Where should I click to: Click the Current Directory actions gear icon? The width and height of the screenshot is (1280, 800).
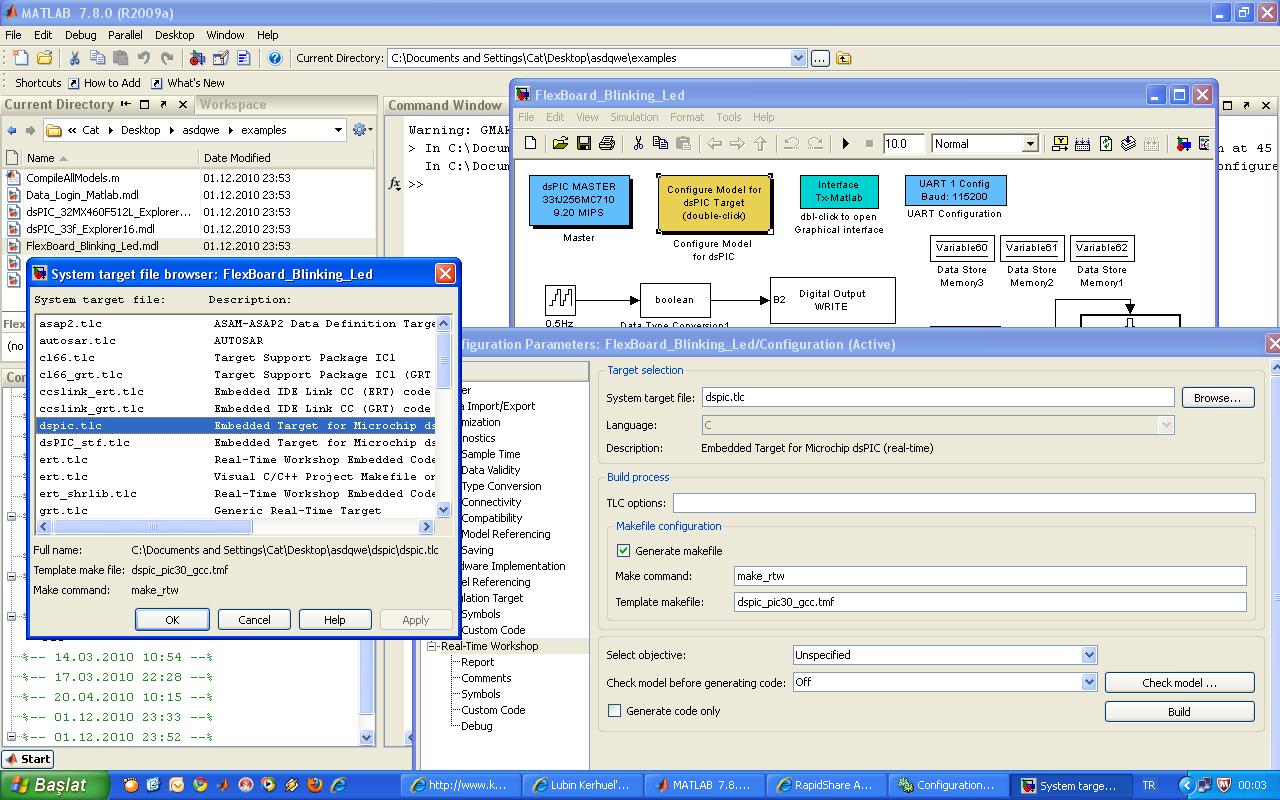tap(362, 130)
